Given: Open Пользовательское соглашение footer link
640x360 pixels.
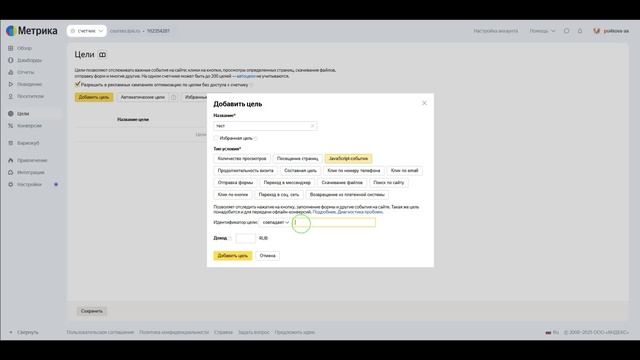Looking at the screenshot, I should pos(100,332).
